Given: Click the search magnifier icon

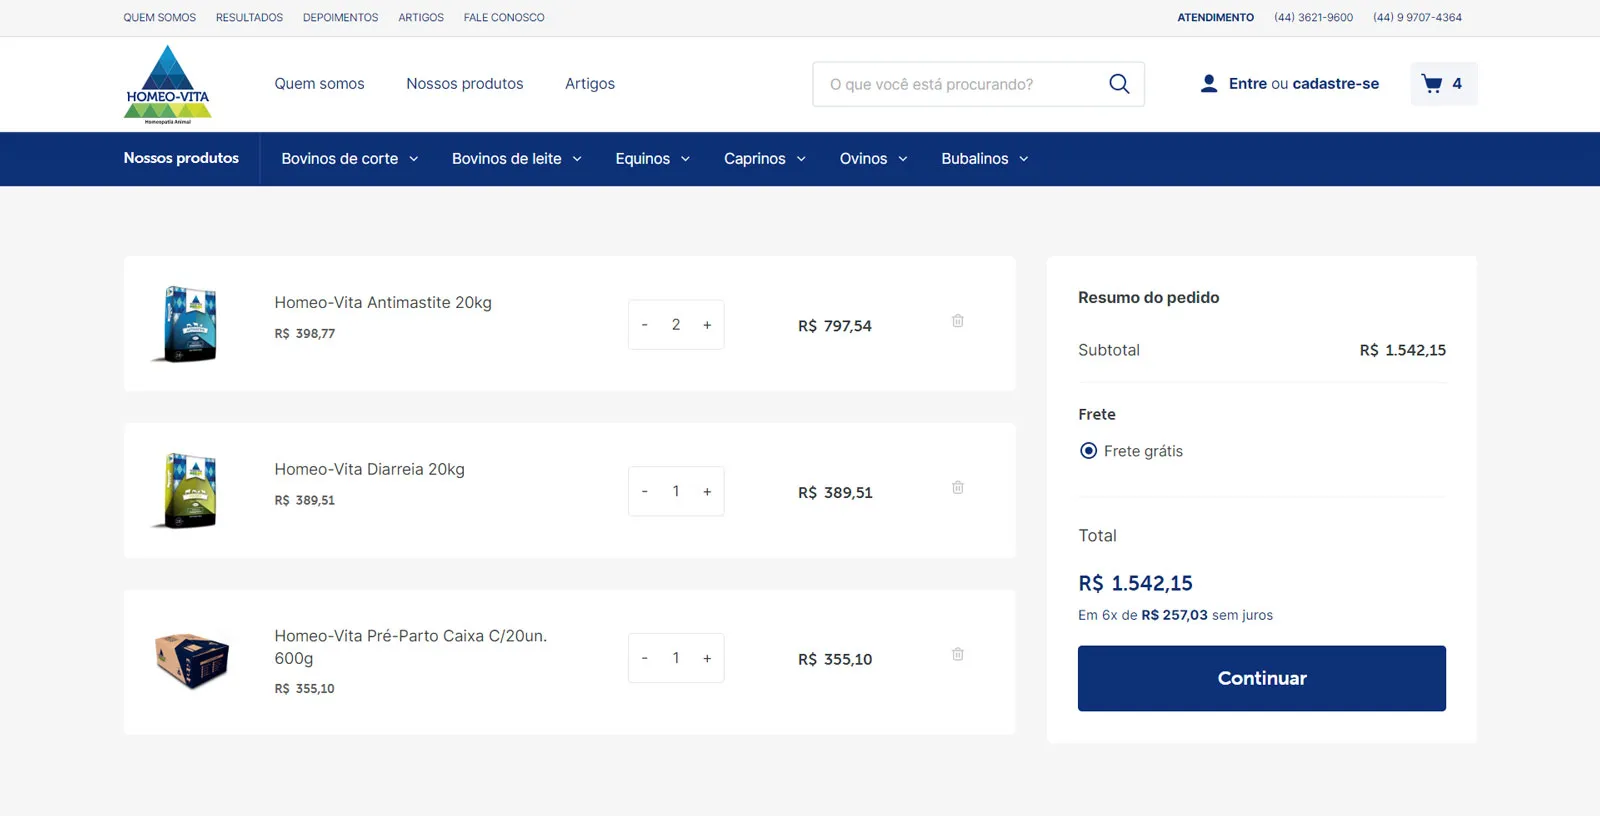Looking at the screenshot, I should tap(1119, 84).
